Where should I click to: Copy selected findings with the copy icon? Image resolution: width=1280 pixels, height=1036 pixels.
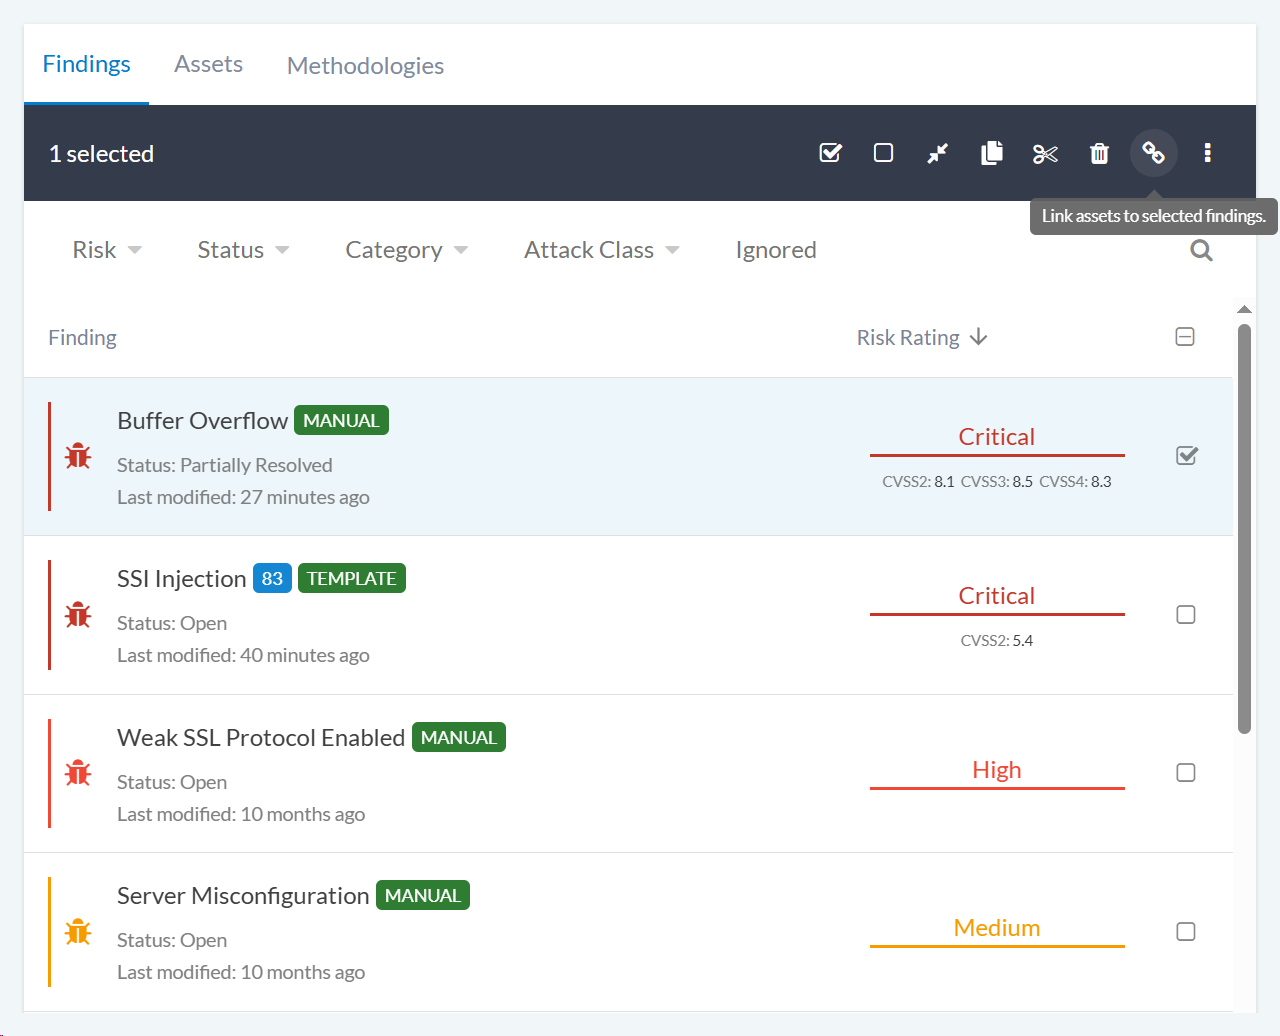point(991,153)
